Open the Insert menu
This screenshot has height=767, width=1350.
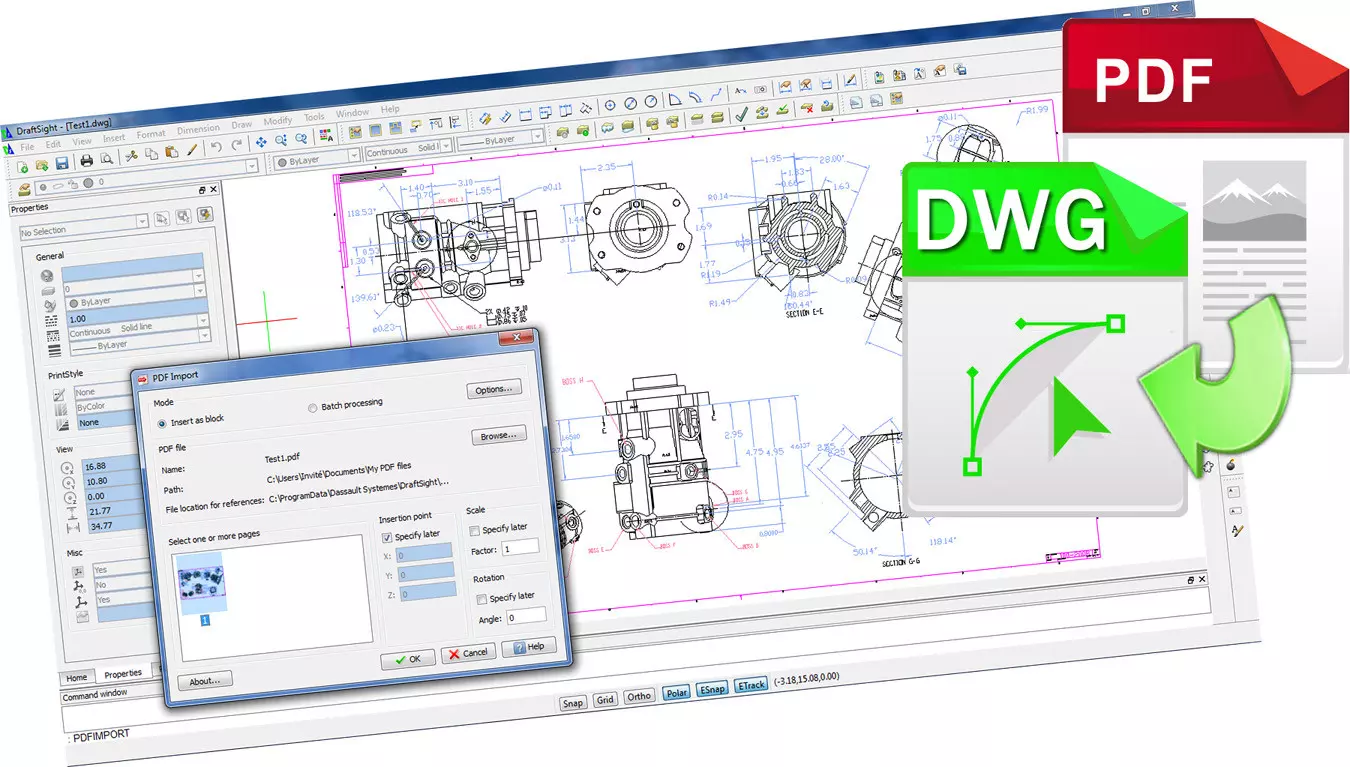click(114, 138)
